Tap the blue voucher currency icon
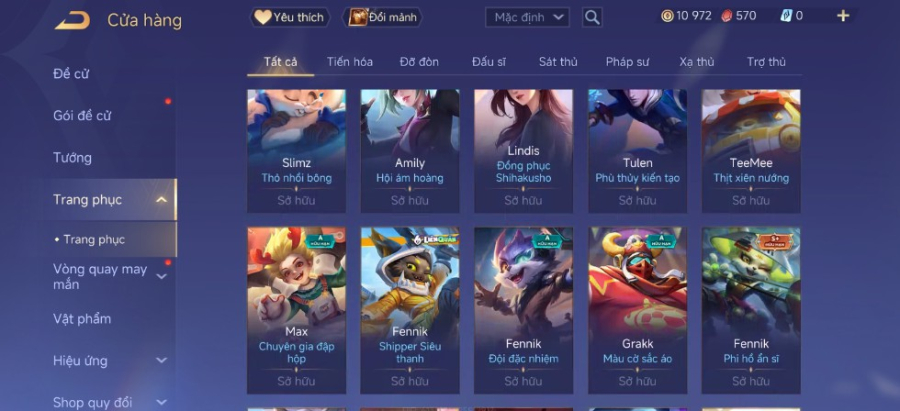Image resolution: width=900 pixels, height=411 pixels. [x=786, y=16]
